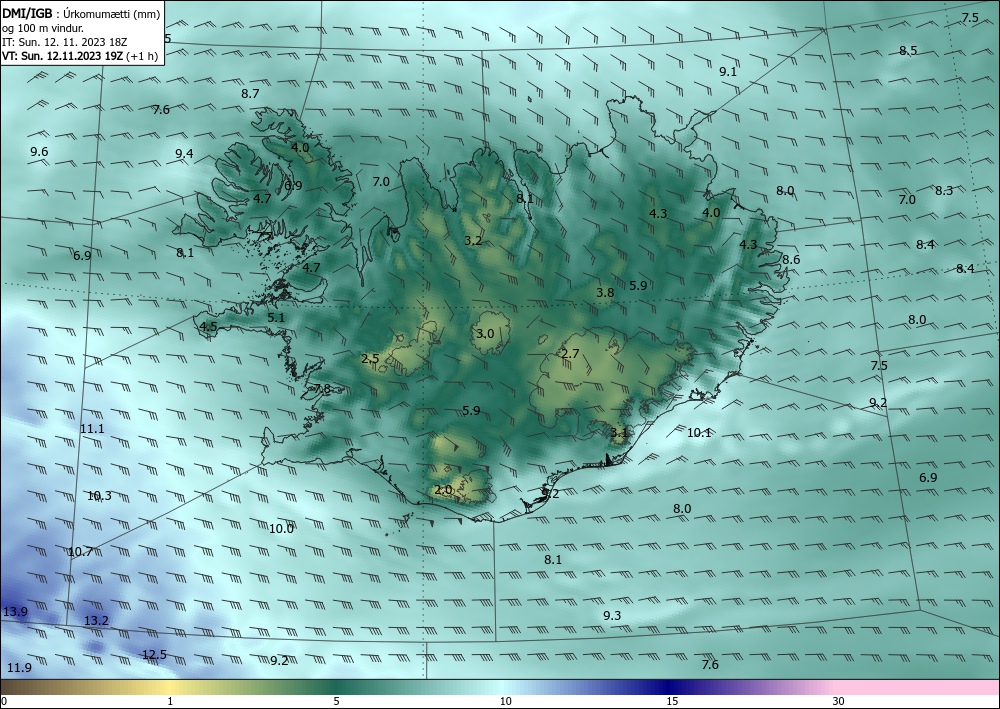Viewport: 1000px width, 709px height.
Task: Click the '8.3' value on the map
Action: pos(944,191)
